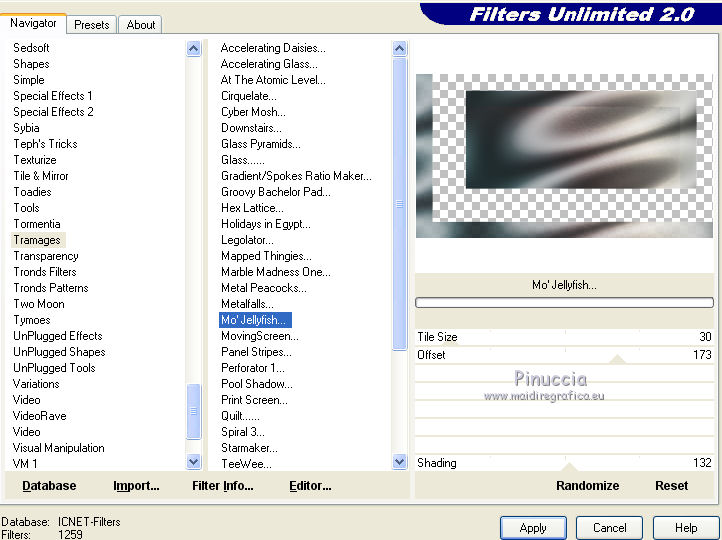The height and width of the screenshot is (540, 722).
Task: Select Transparency category
Action: point(46,256)
